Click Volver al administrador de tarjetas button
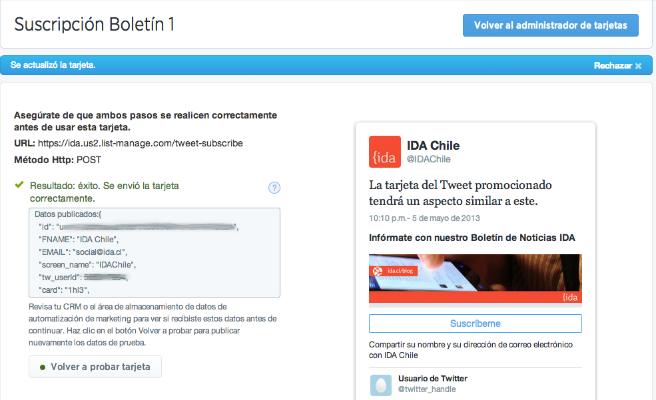The image size is (656, 400). pos(551,26)
